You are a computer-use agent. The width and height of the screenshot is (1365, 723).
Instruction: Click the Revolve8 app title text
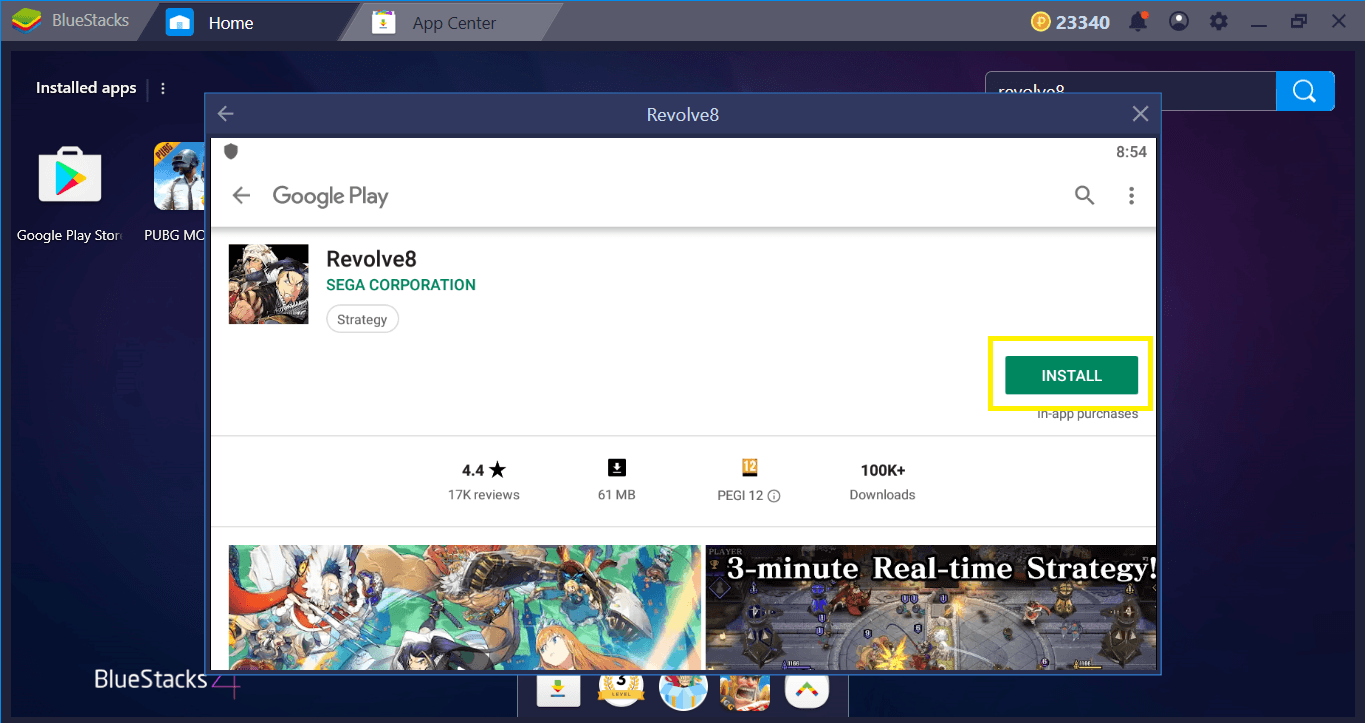pos(371,259)
